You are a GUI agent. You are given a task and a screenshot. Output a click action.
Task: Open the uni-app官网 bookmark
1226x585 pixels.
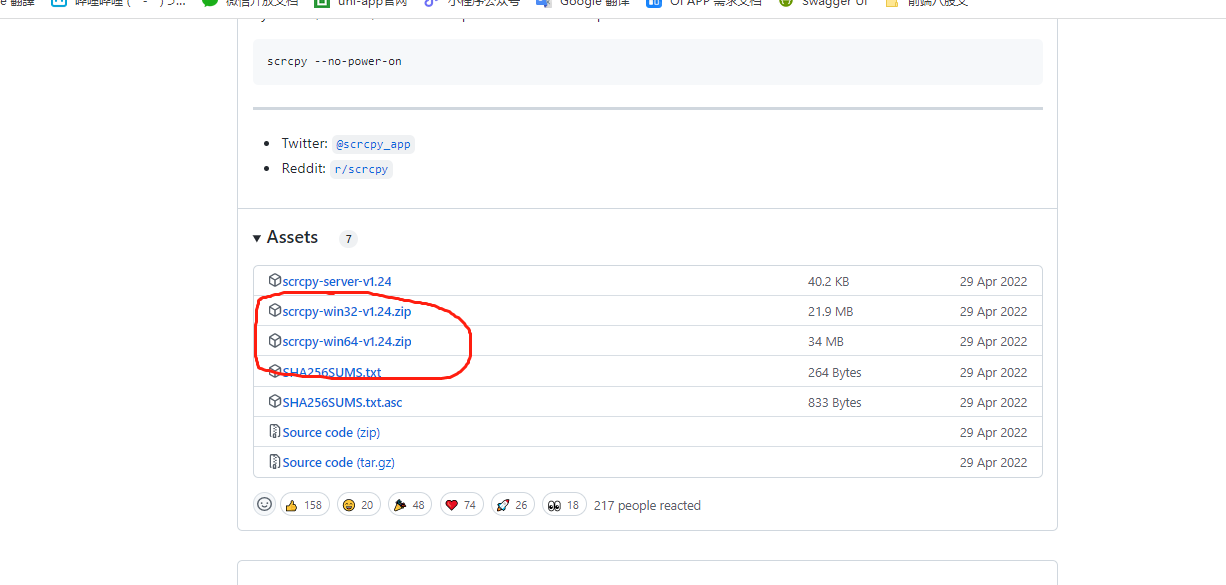tap(361, 3)
